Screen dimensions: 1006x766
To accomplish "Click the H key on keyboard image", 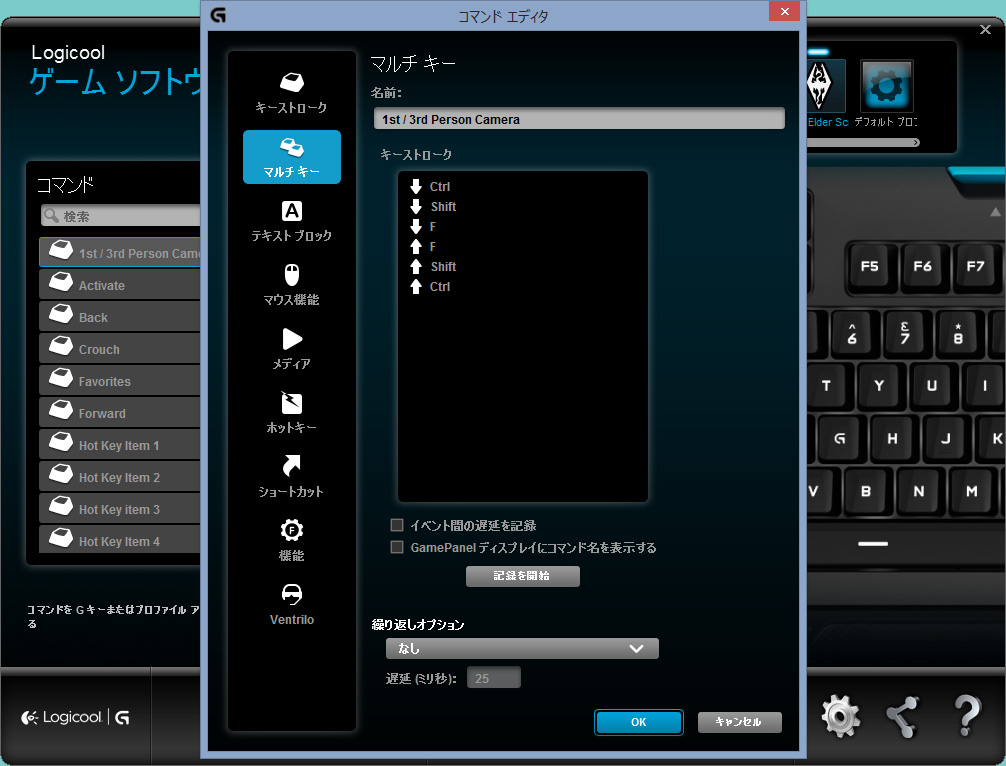I will coord(892,439).
